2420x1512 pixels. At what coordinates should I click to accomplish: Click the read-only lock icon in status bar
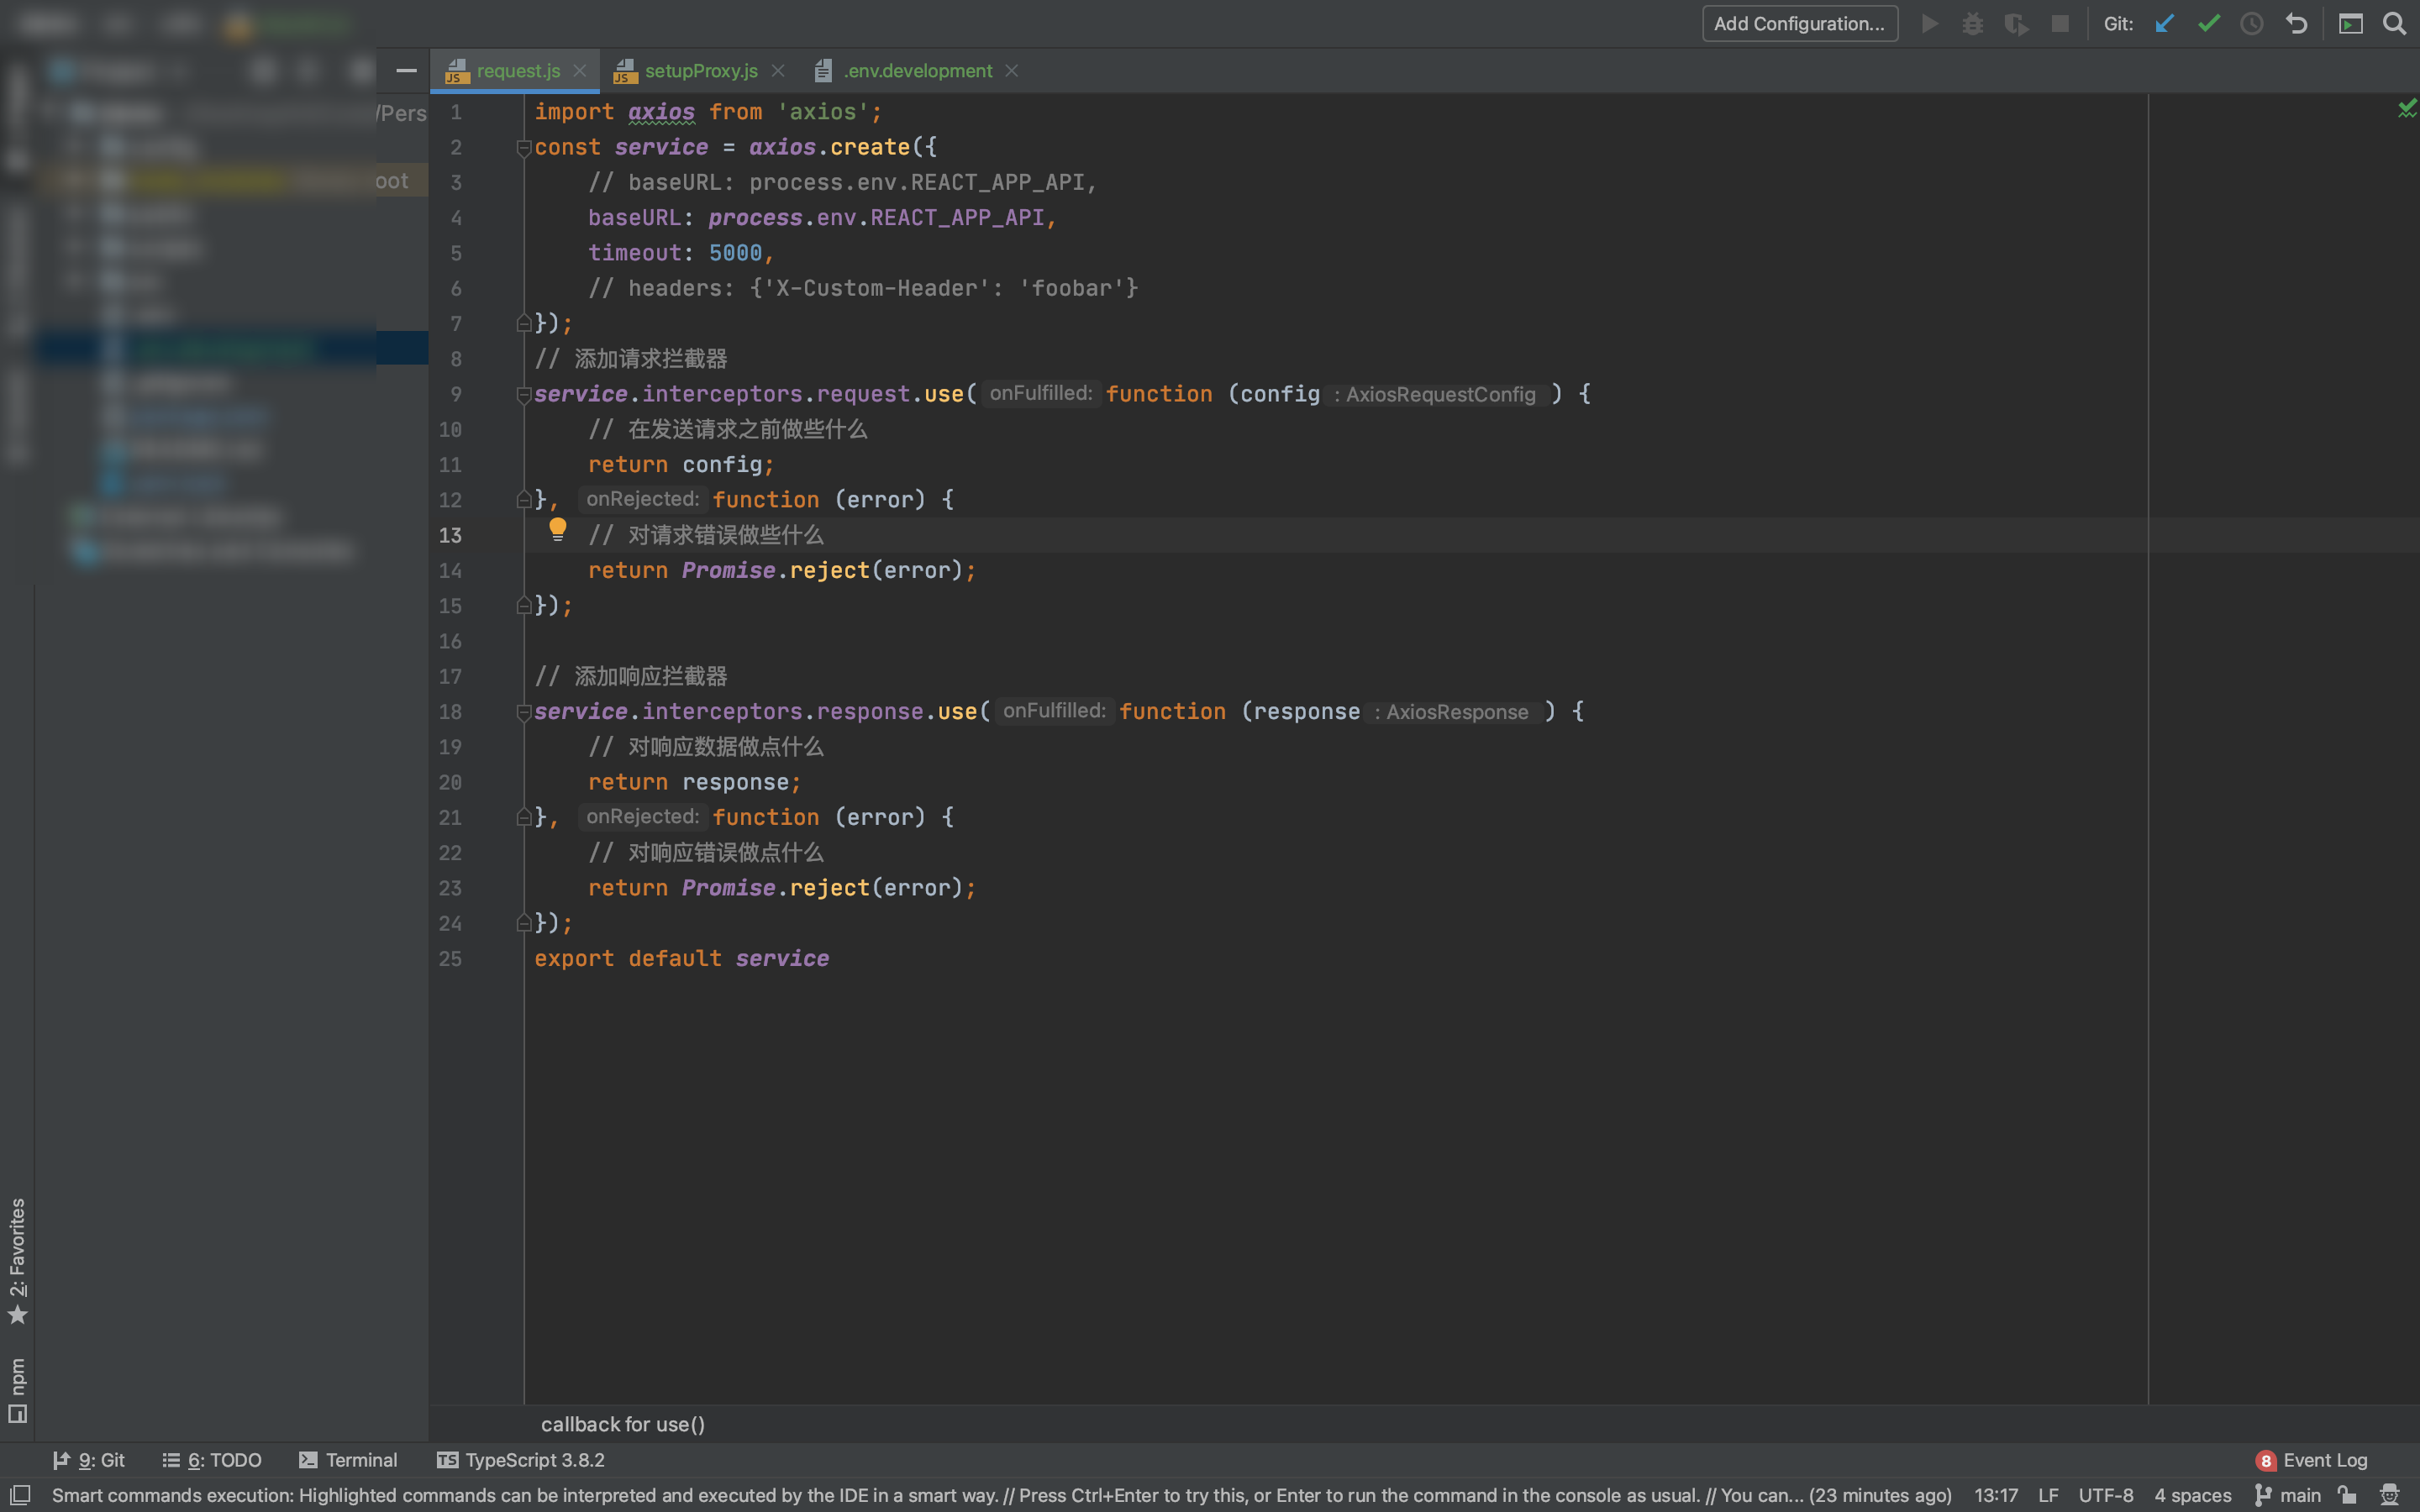coord(2347,1495)
